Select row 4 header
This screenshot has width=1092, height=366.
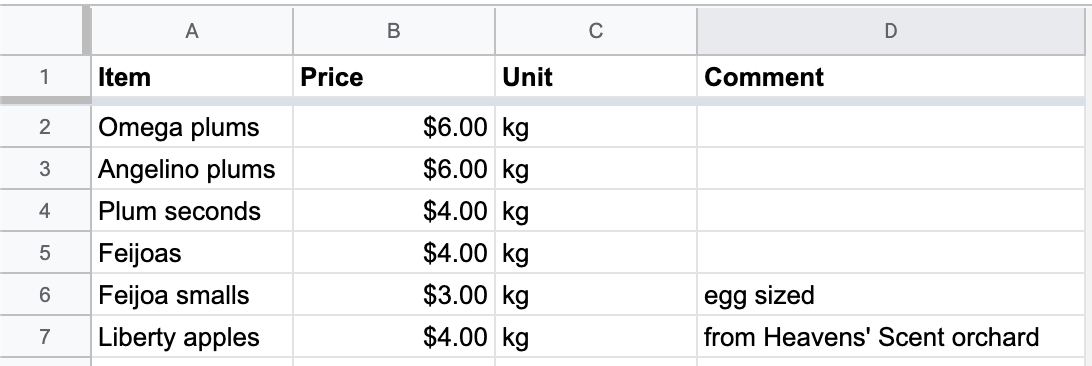point(45,211)
